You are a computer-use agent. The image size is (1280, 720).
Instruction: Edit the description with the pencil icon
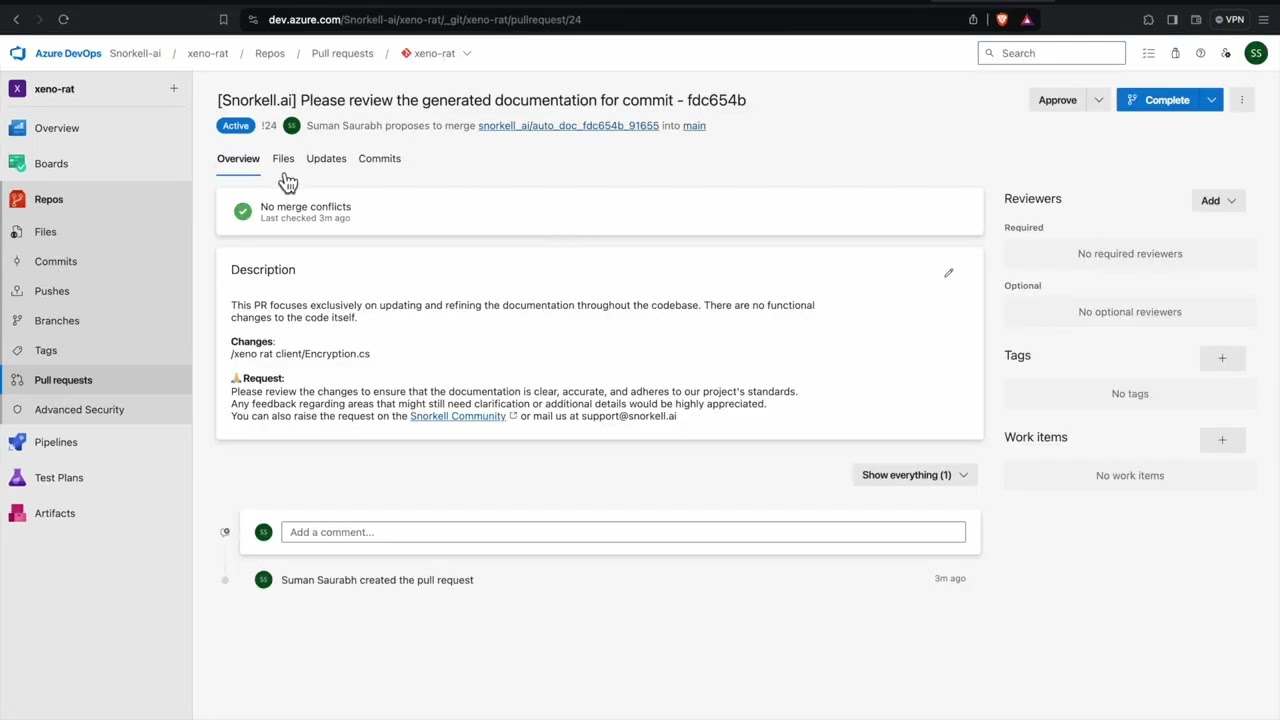click(x=949, y=272)
